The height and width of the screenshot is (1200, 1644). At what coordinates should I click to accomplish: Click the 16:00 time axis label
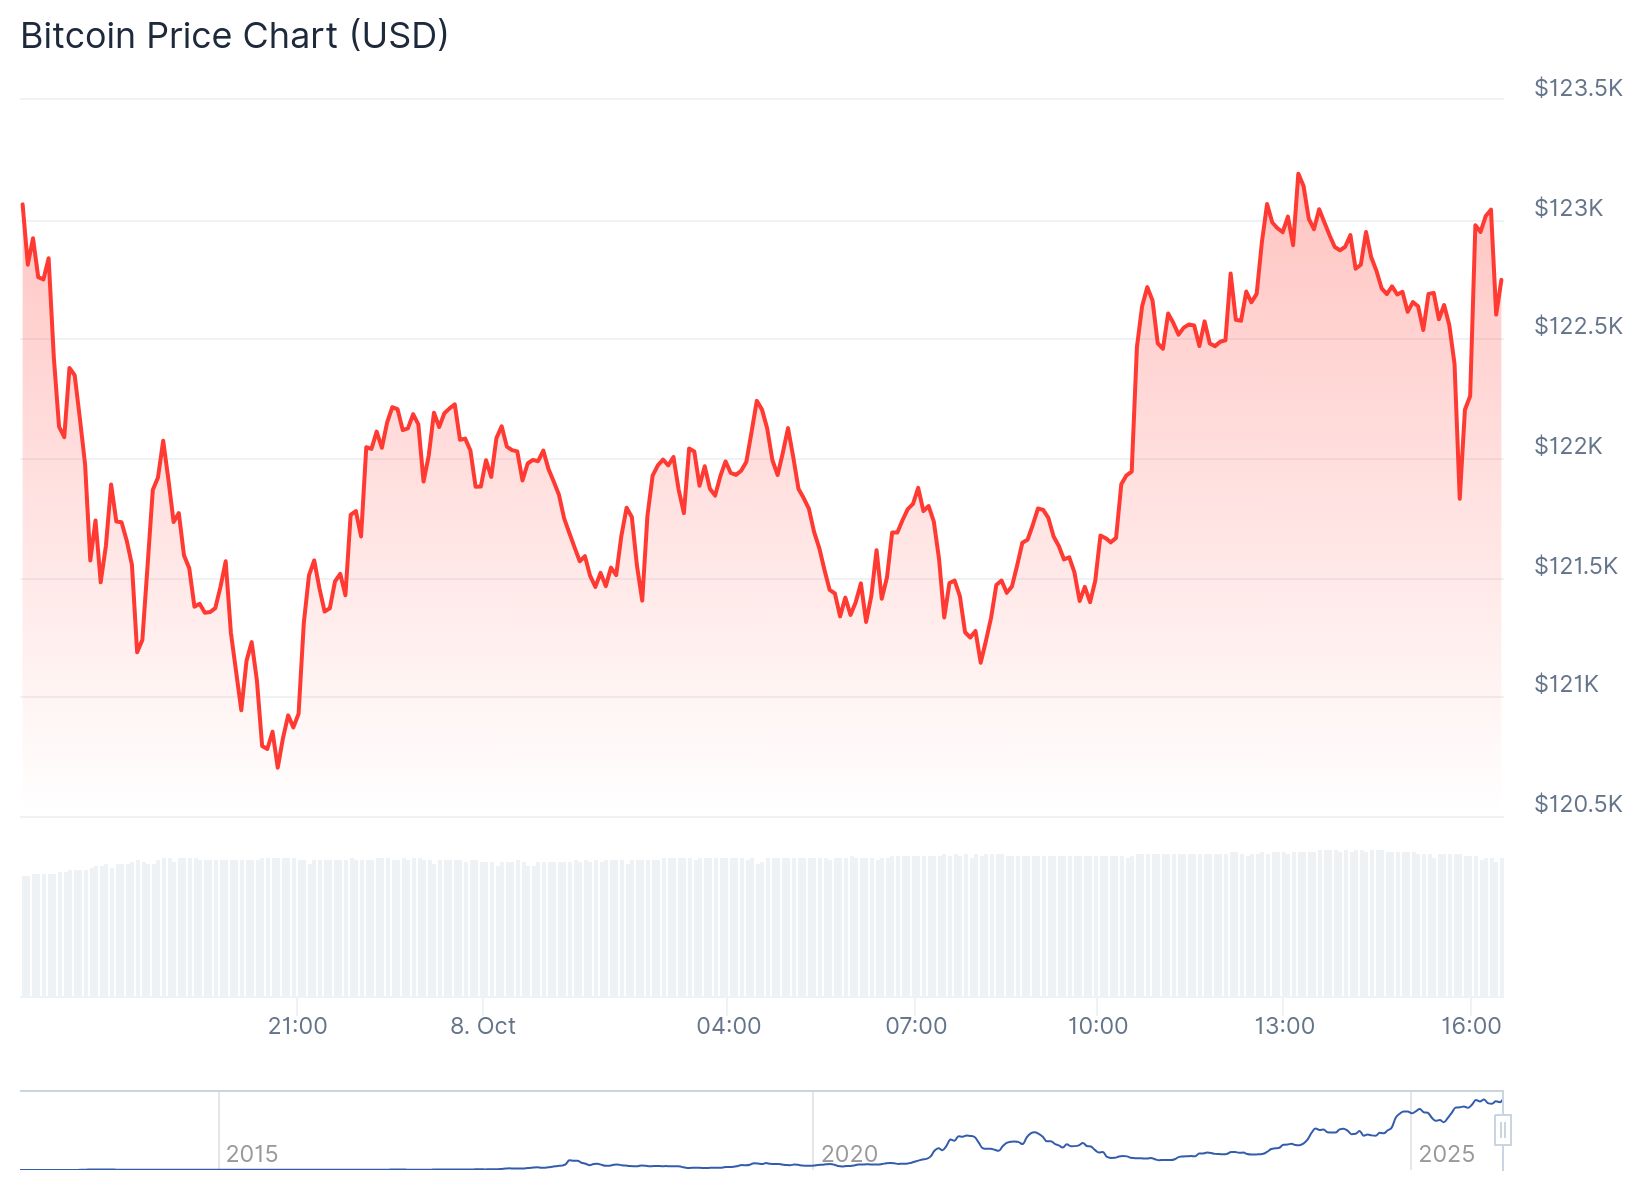pos(1471,1026)
